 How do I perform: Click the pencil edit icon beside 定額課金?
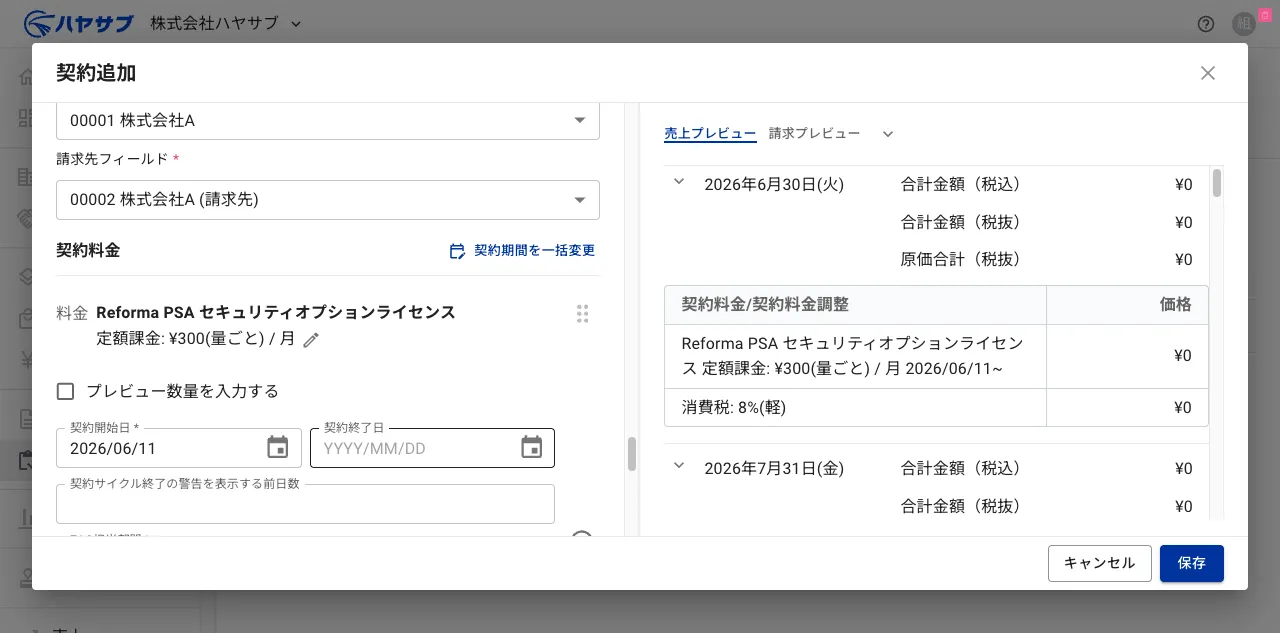click(311, 340)
